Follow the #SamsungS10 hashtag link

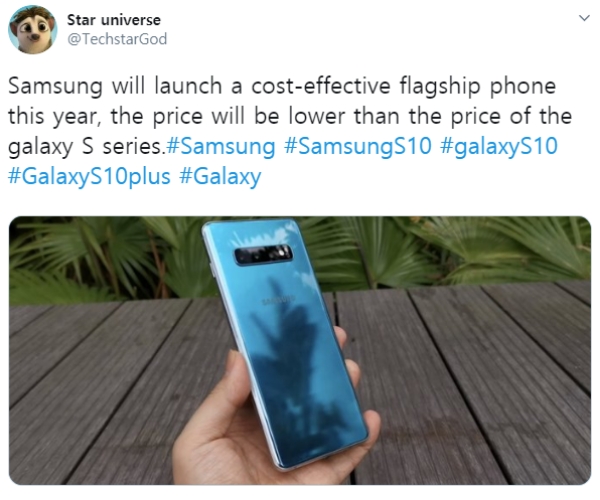tap(357, 147)
